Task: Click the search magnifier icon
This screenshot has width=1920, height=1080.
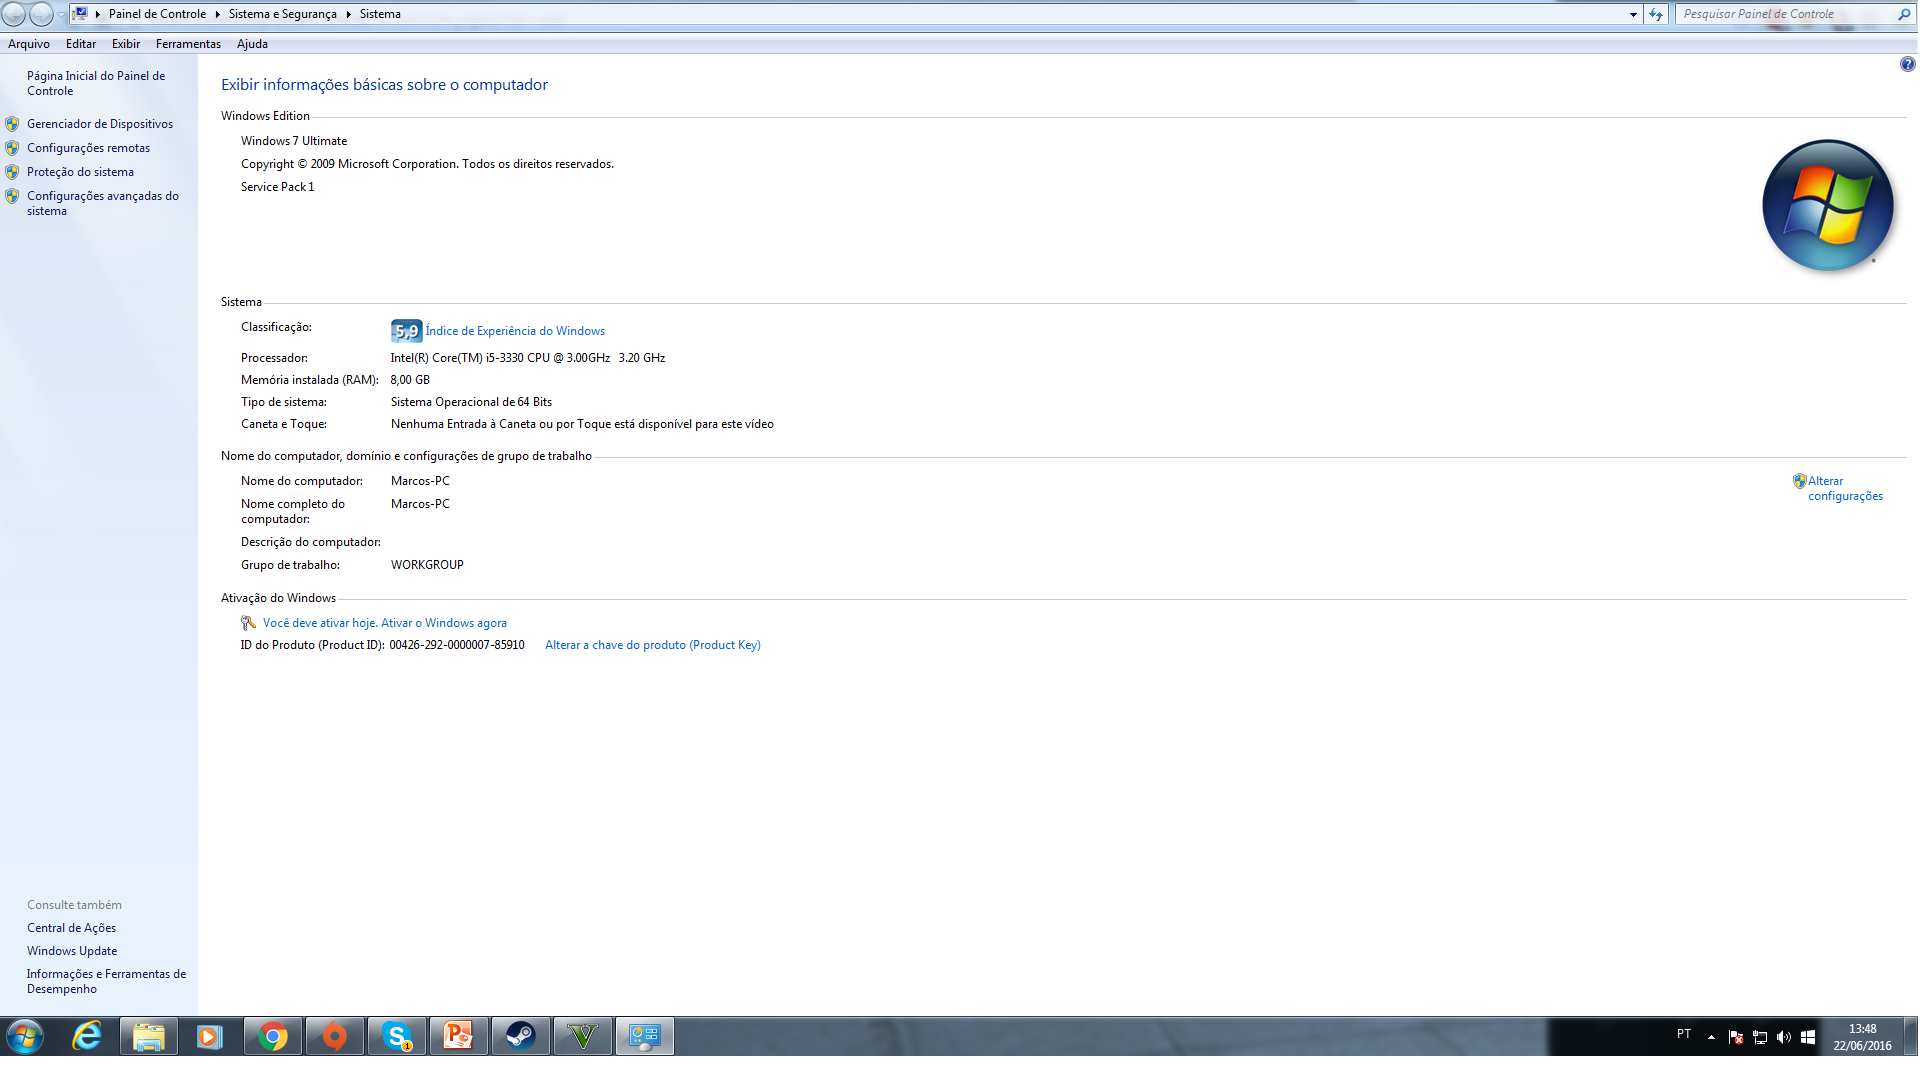Action: coord(1904,14)
